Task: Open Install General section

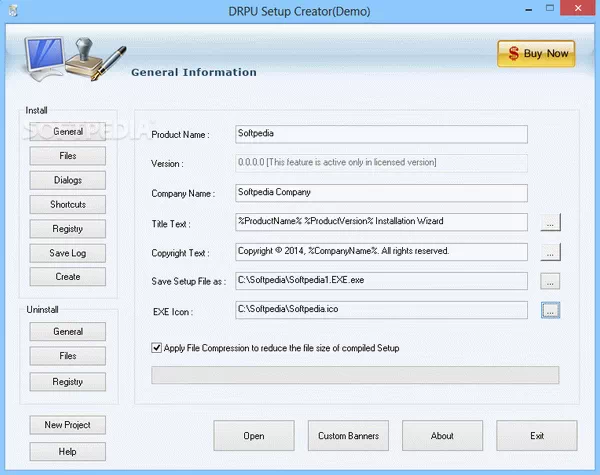Action: click(68, 132)
